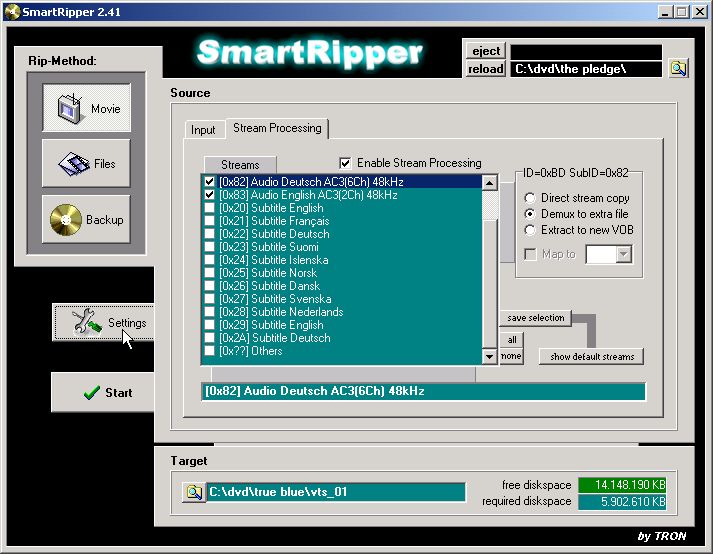Click the empty drive field above source path
The width and height of the screenshot is (713, 554).
coord(586,51)
